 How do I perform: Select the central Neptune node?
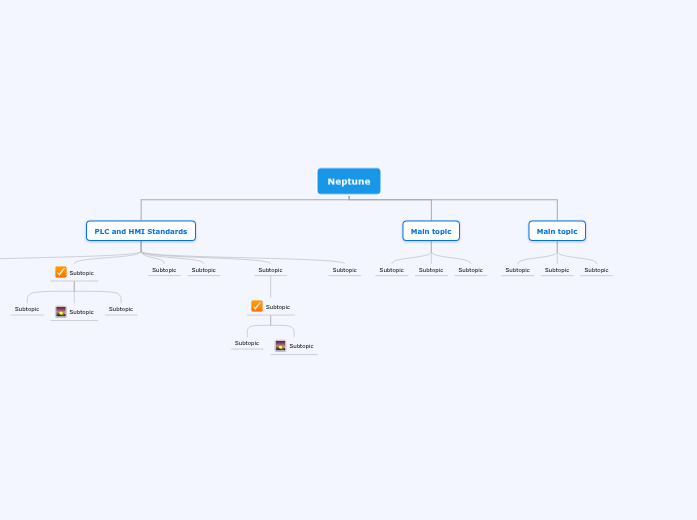[x=349, y=181]
